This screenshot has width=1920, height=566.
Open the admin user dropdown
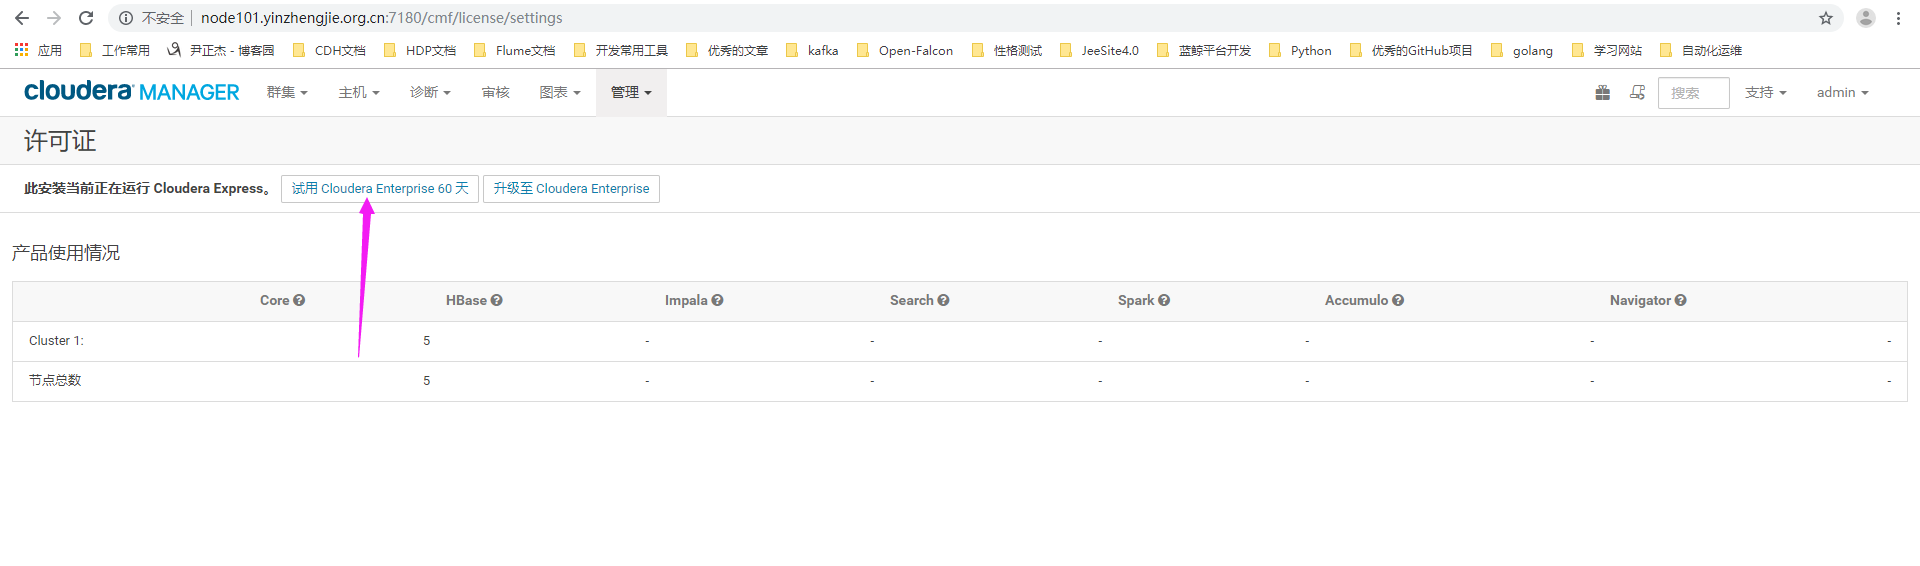(x=1843, y=92)
